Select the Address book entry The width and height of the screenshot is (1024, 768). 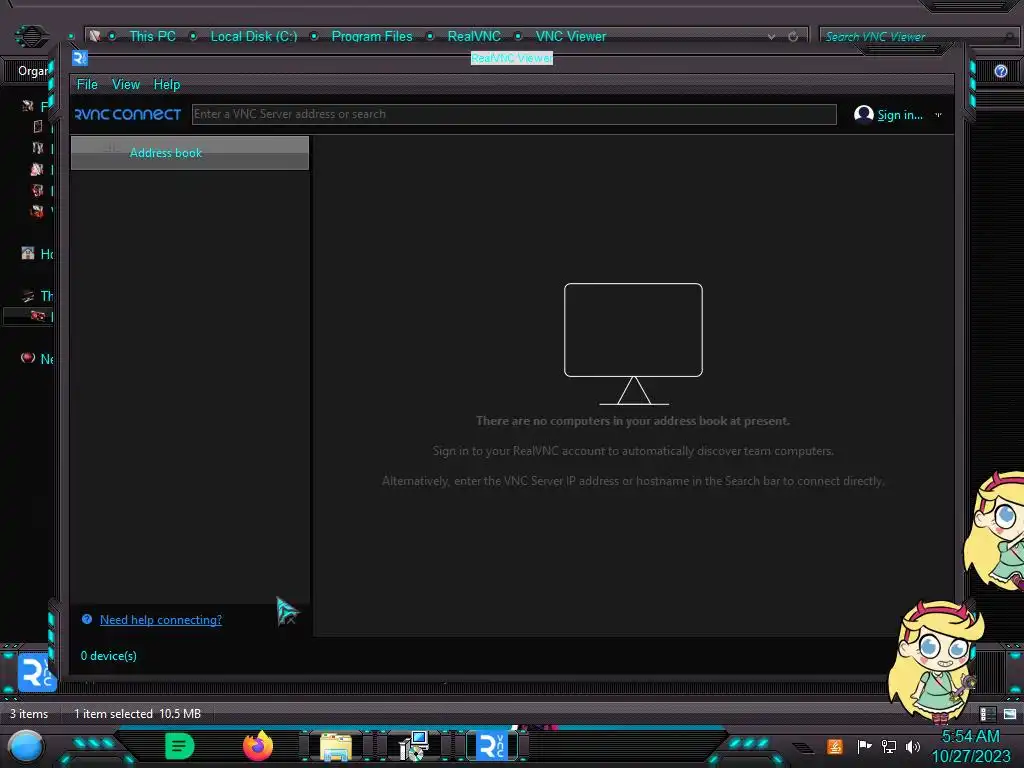(189, 153)
